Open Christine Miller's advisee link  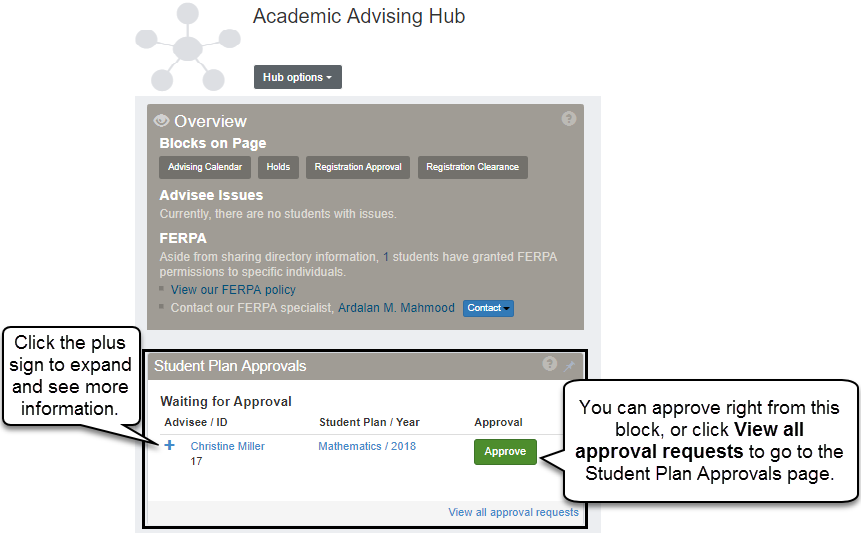pos(228,446)
